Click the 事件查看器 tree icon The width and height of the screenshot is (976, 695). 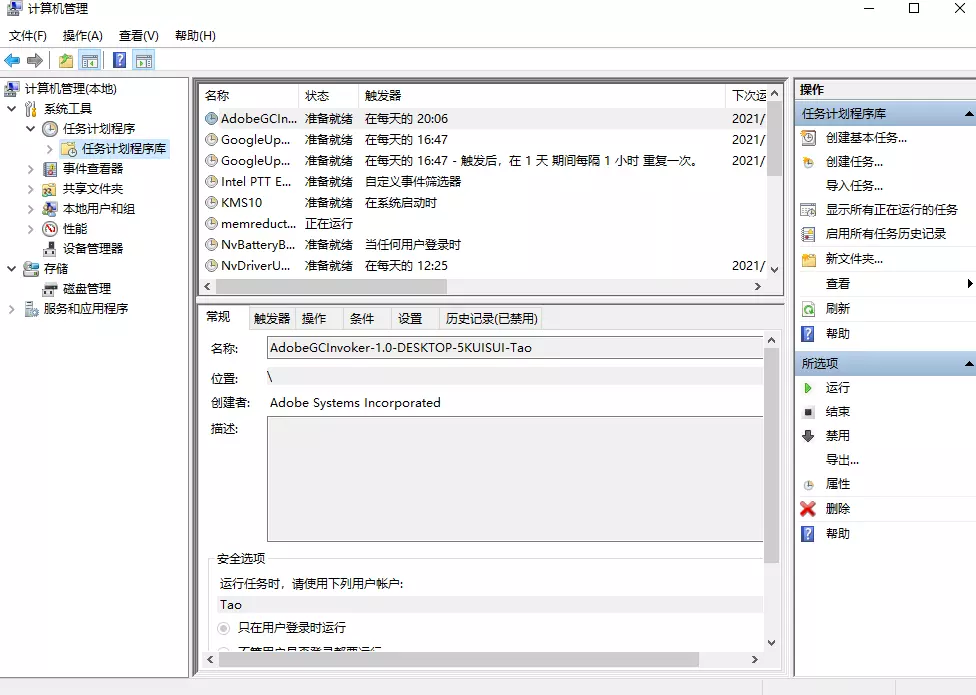tap(50, 169)
